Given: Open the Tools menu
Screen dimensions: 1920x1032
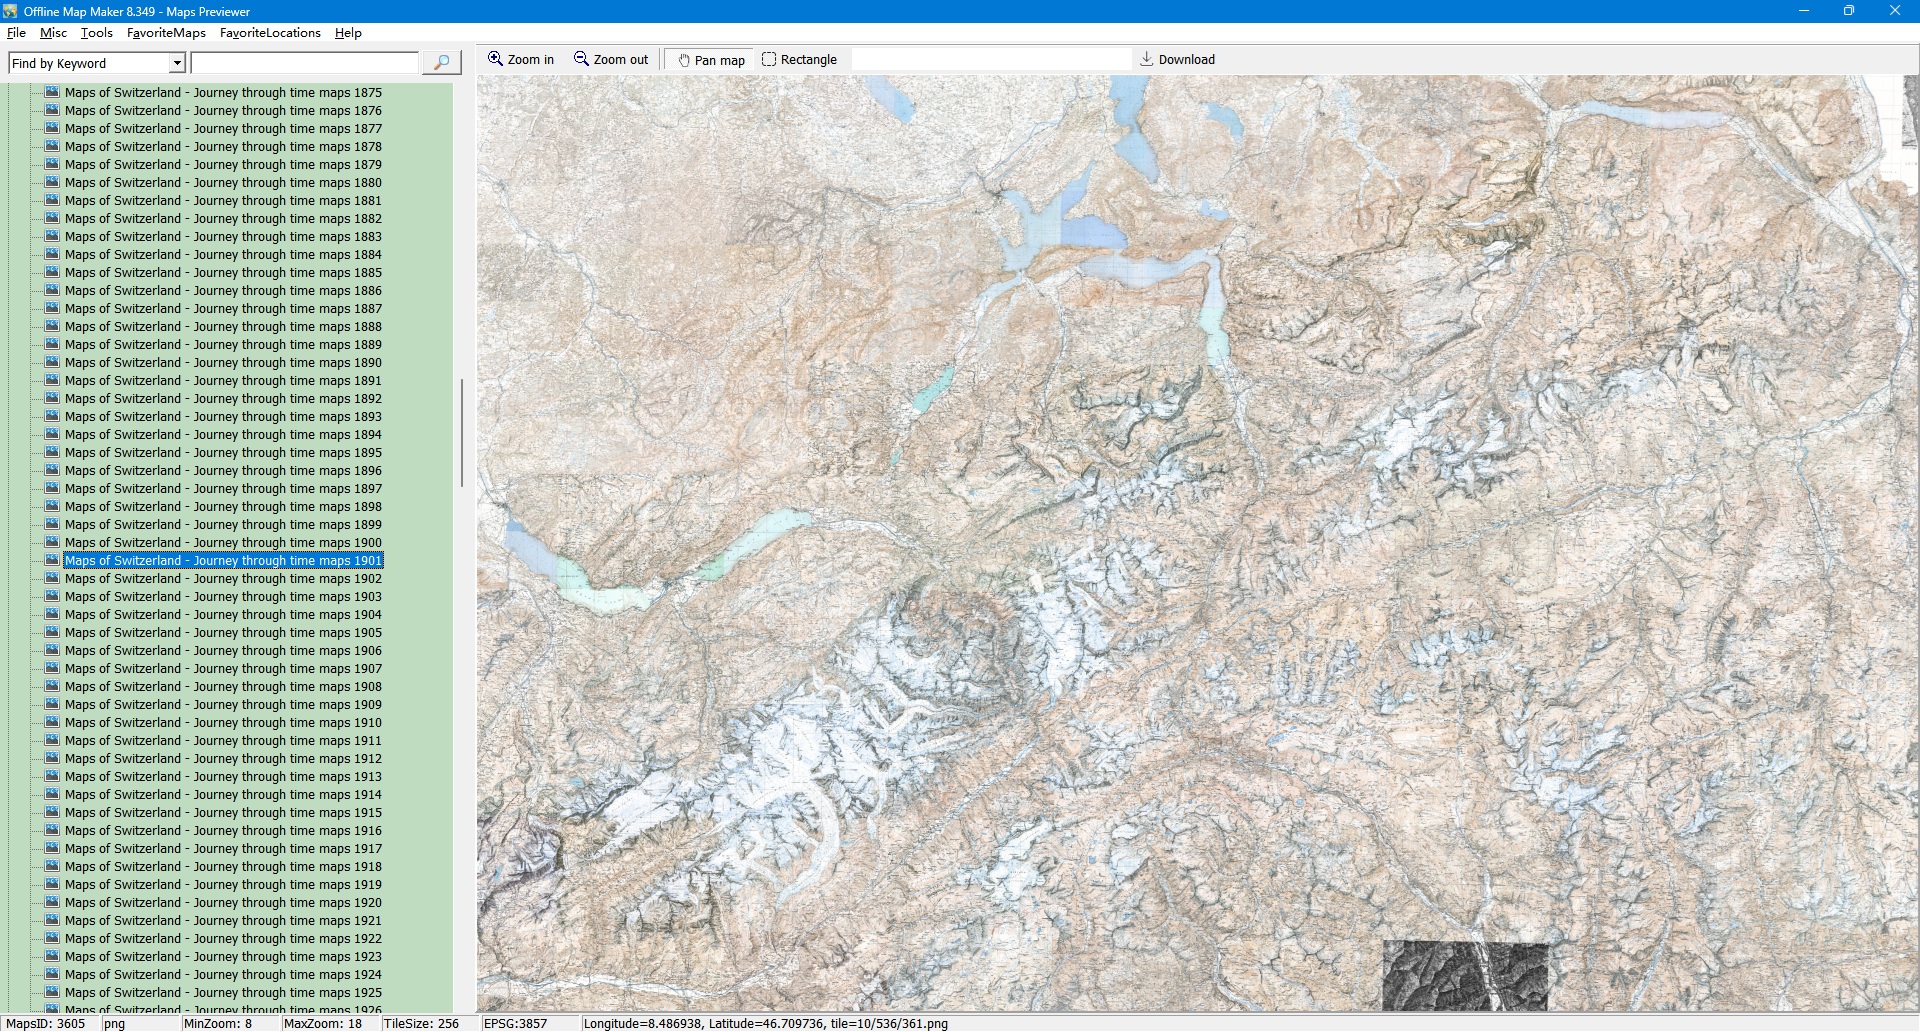Looking at the screenshot, I should click(96, 33).
